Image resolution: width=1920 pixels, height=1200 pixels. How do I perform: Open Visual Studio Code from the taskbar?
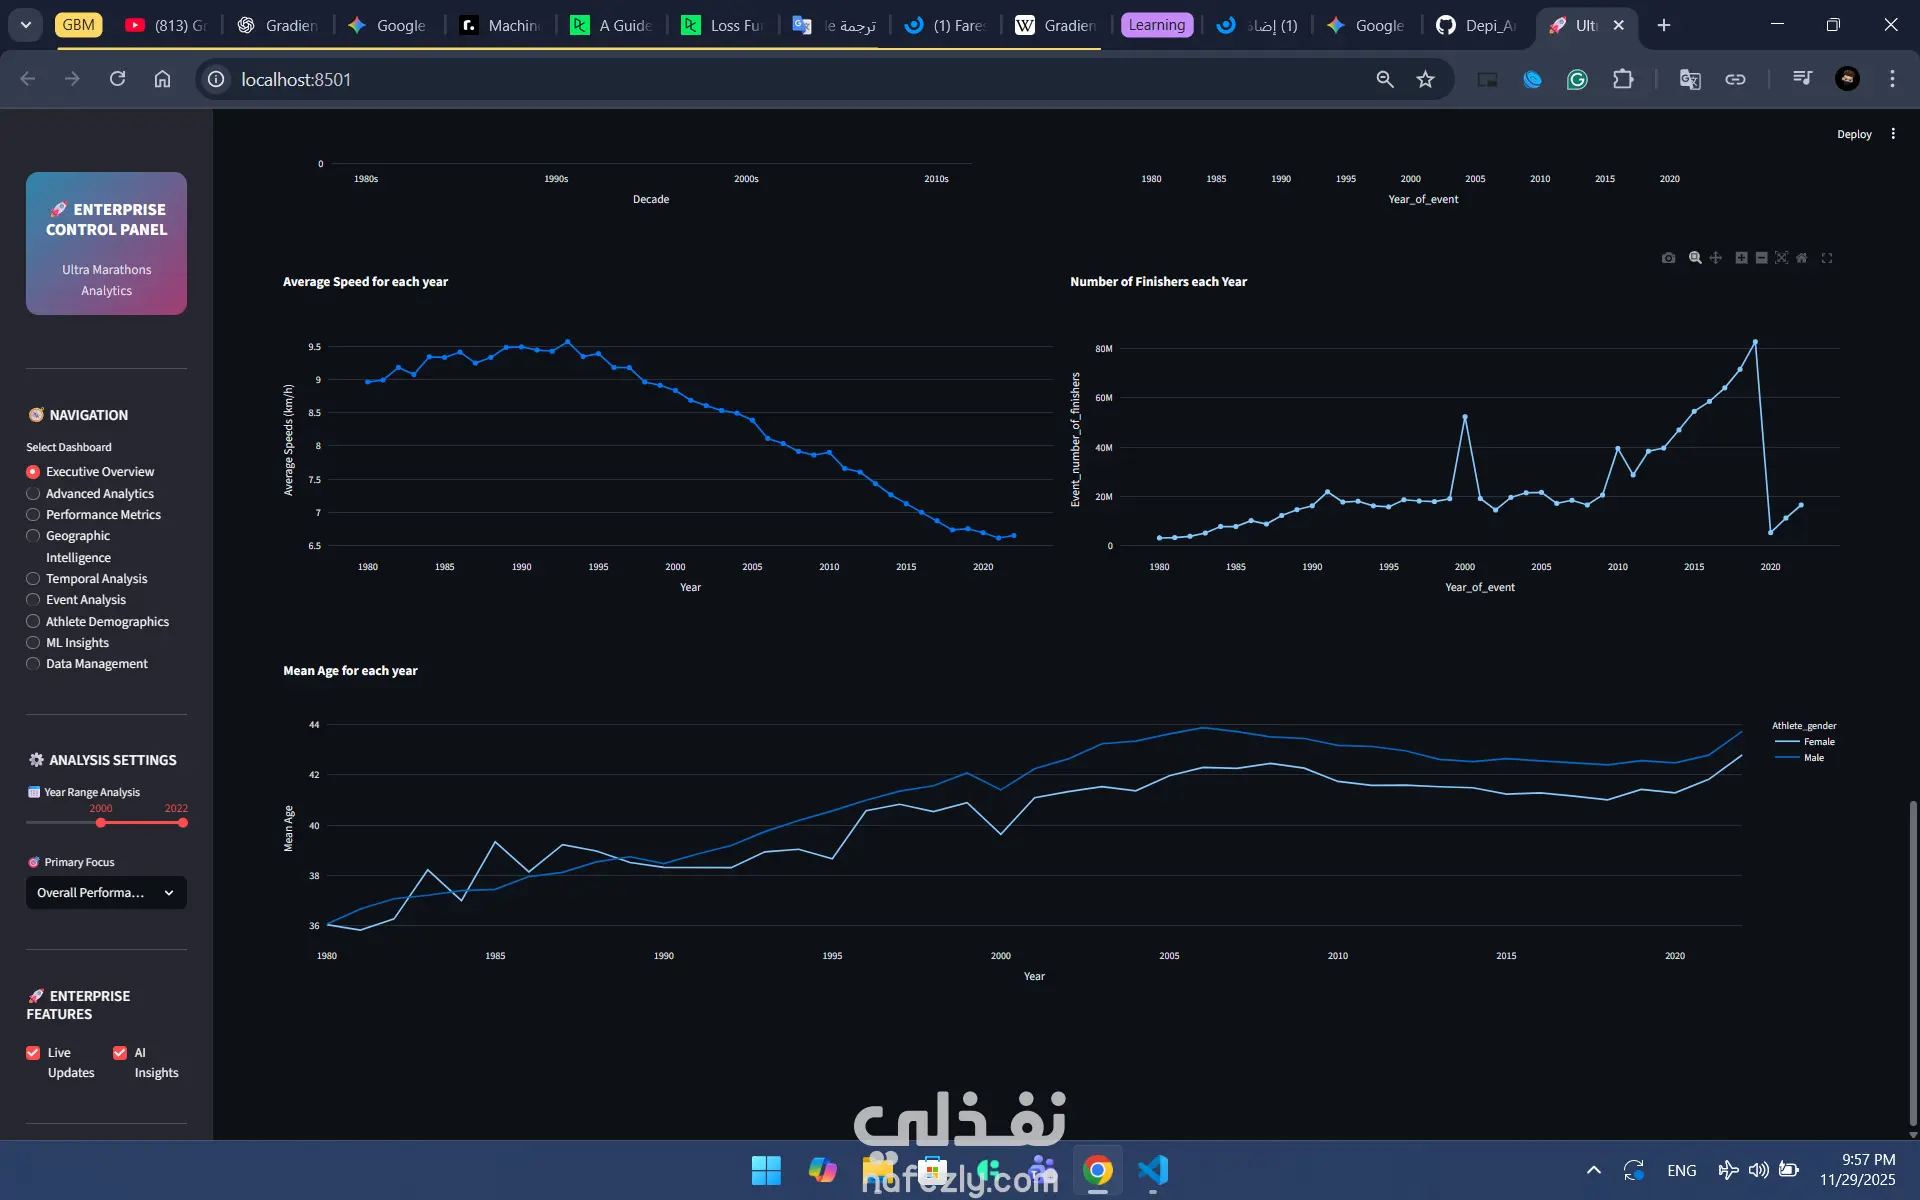tap(1153, 1170)
